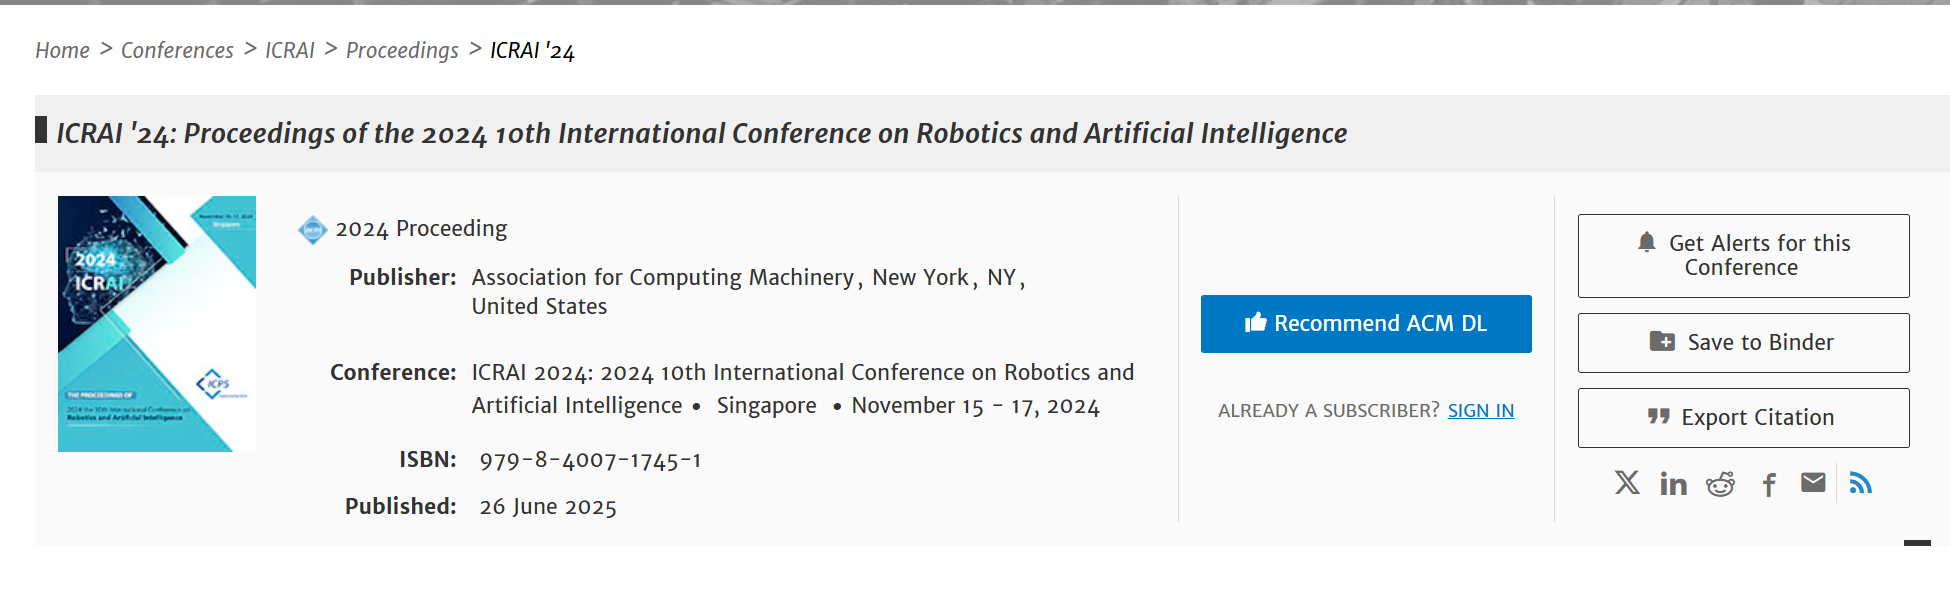The width and height of the screenshot is (1950, 598).
Task: Navigate to the ICRAI breadcrumb link
Action: 289,50
